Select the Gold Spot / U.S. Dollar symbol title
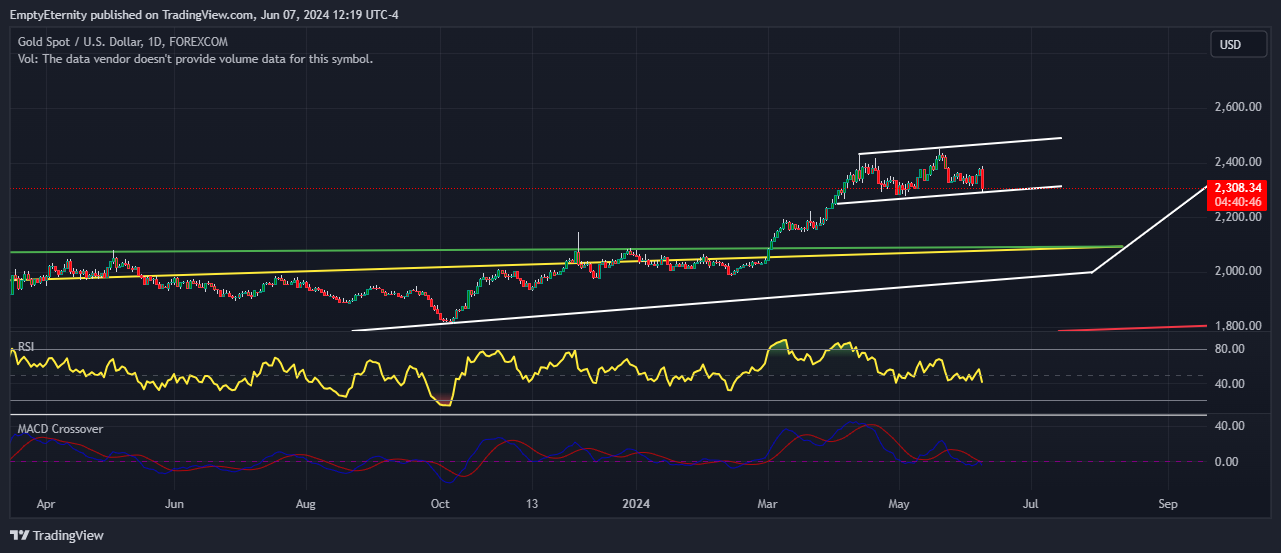 [x=123, y=42]
